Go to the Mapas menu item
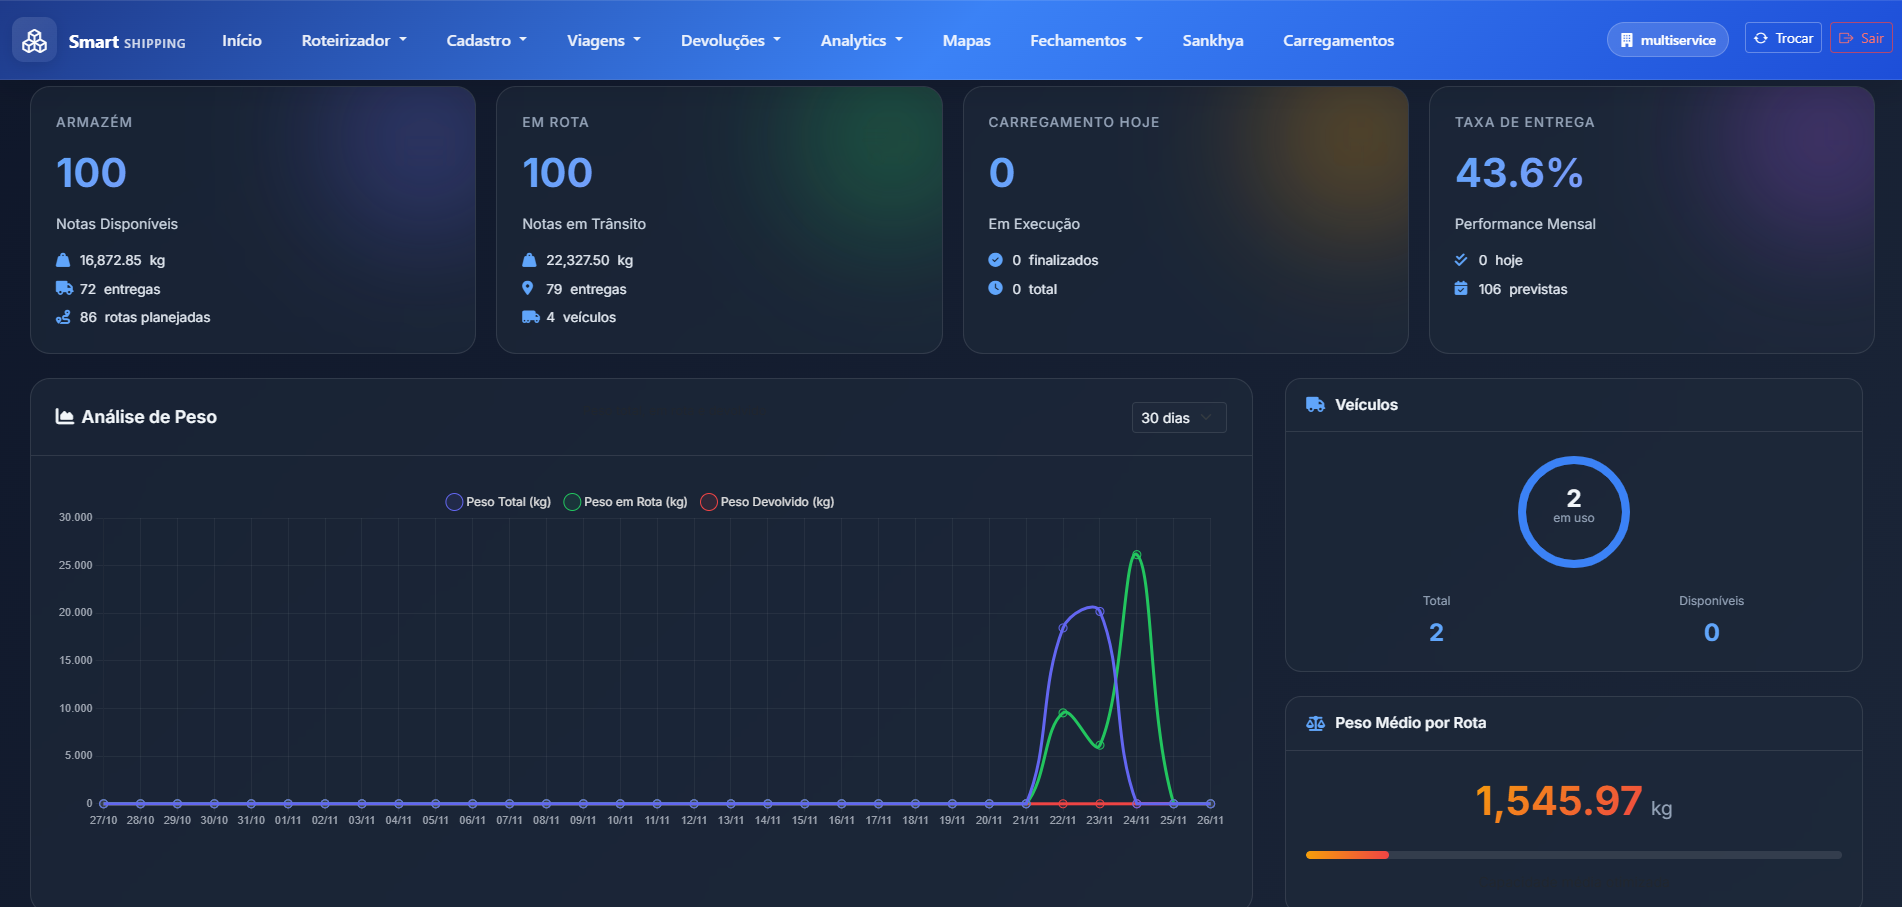Screen dimensions: 1902x907 tap(966, 40)
